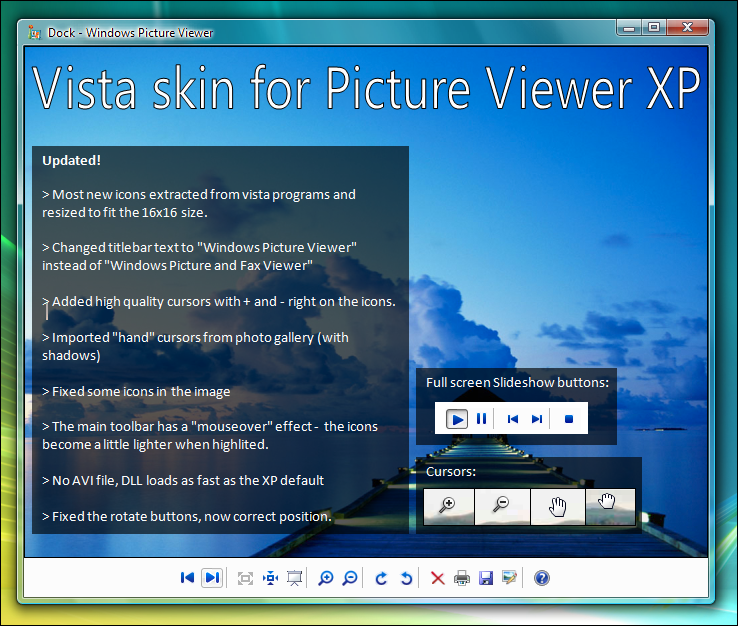This screenshot has width=738, height=626.
Task: Click the 'Full screen Slideshow buttons:' label
Action: [x=517, y=382]
